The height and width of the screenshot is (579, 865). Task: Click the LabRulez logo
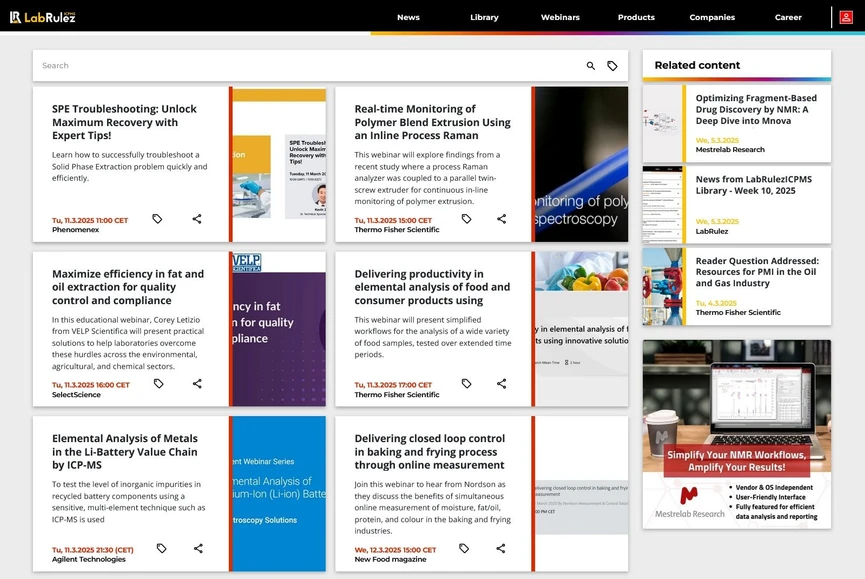(x=42, y=17)
